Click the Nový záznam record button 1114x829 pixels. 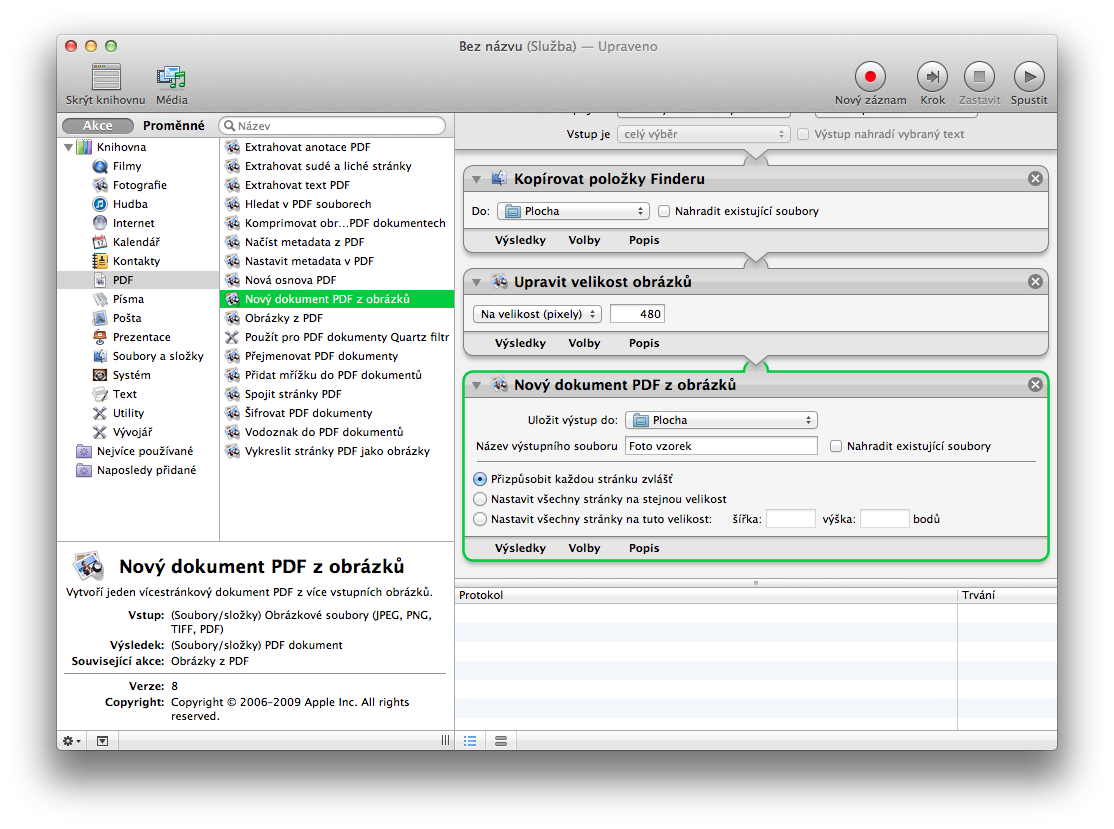click(870, 77)
